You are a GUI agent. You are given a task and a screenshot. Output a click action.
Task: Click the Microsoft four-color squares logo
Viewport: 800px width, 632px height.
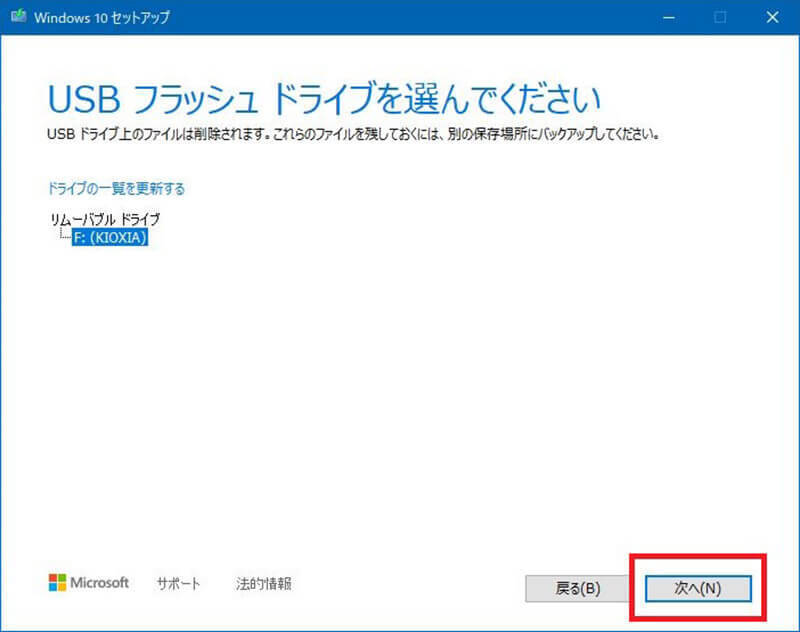pyautogui.click(x=57, y=583)
